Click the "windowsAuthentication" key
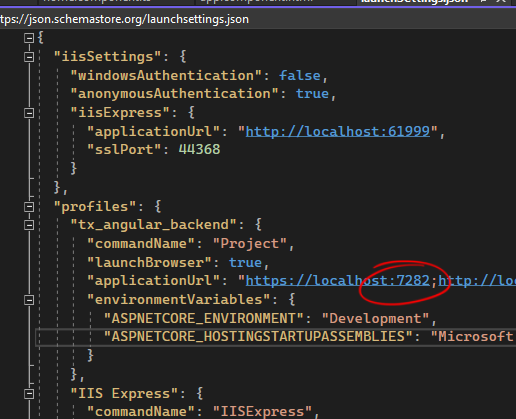This screenshot has height=419, width=516. 166,76
